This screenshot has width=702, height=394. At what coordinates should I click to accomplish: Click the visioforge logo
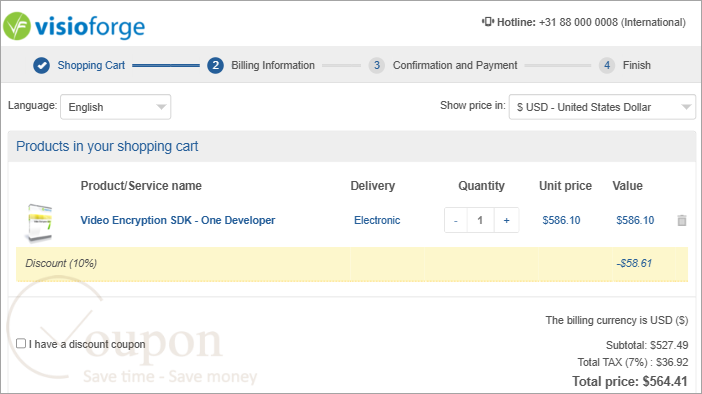[74, 26]
